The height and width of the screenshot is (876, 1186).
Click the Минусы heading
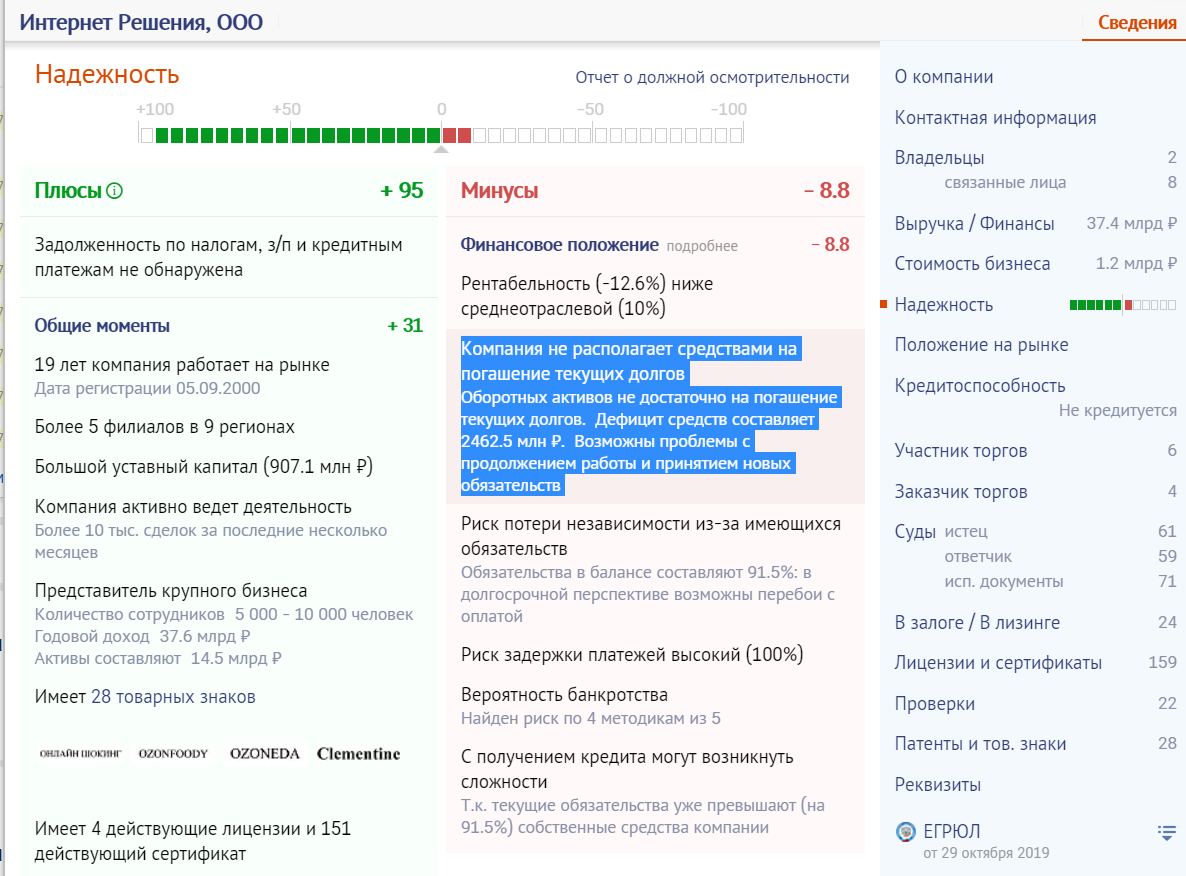499,191
